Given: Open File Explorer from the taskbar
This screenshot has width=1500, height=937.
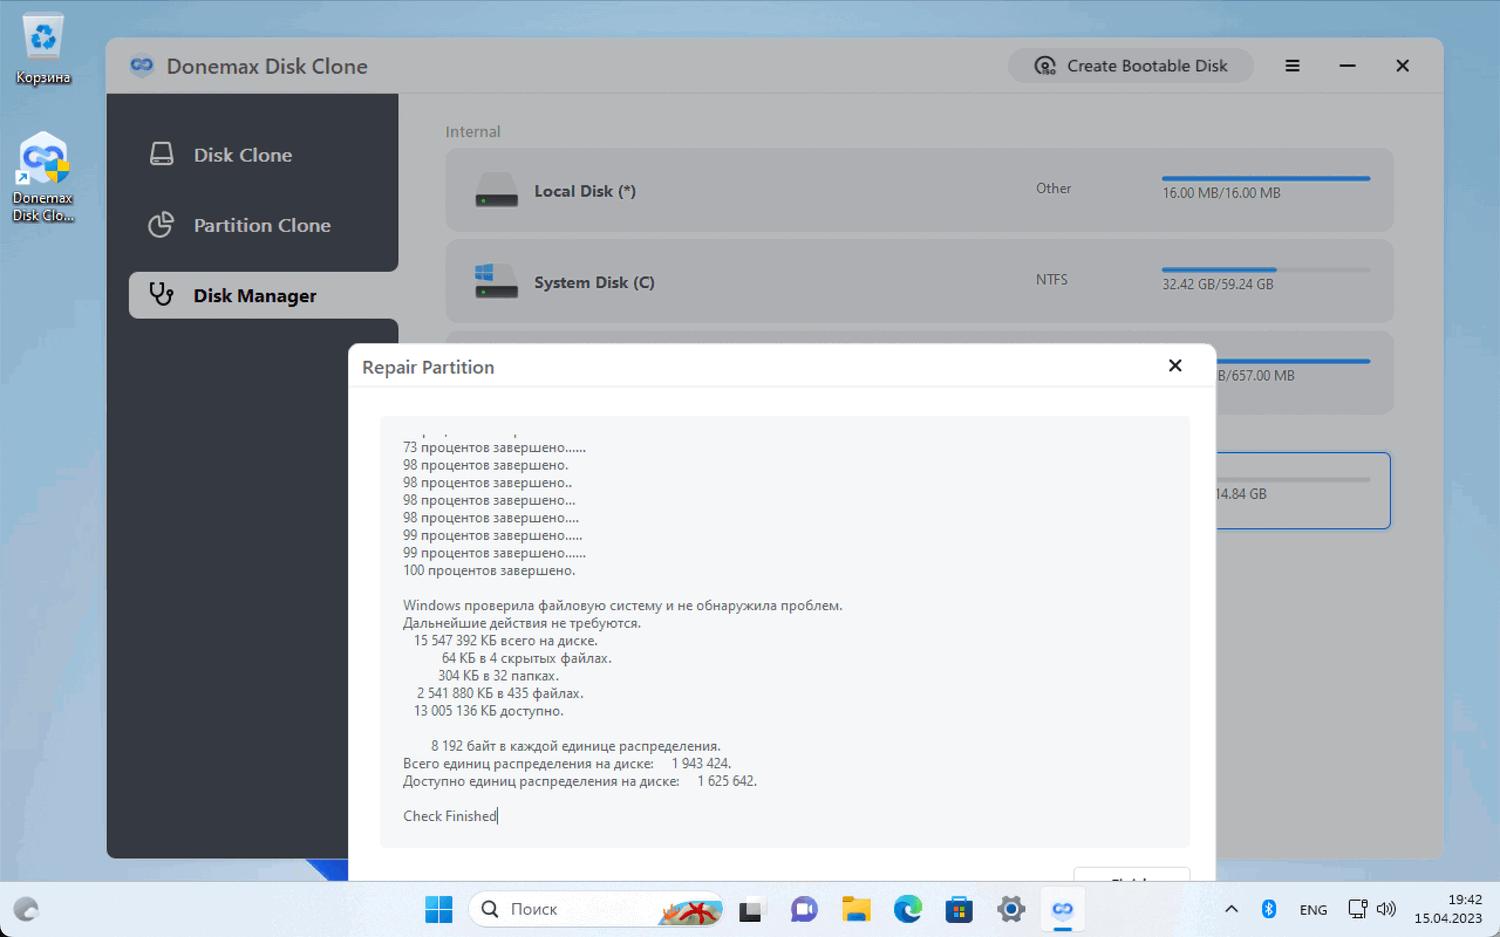Looking at the screenshot, I should 856,909.
